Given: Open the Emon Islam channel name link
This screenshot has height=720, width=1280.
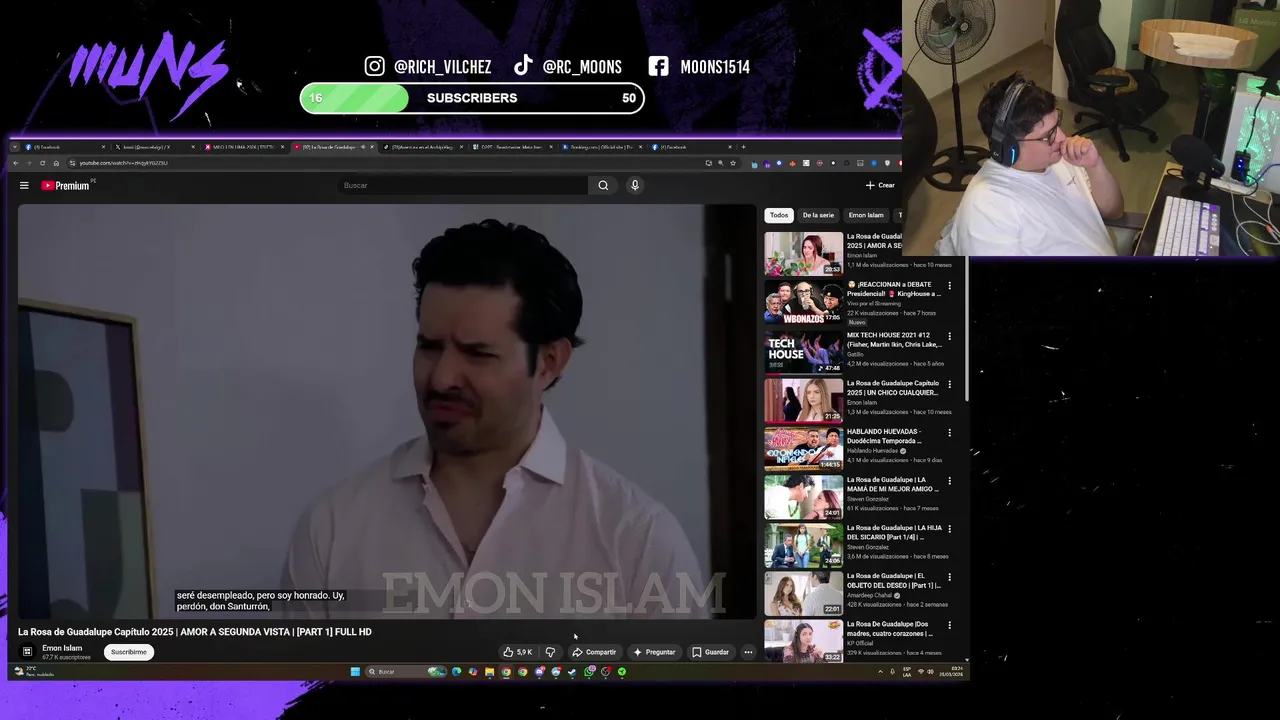Looking at the screenshot, I should coord(62,648).
